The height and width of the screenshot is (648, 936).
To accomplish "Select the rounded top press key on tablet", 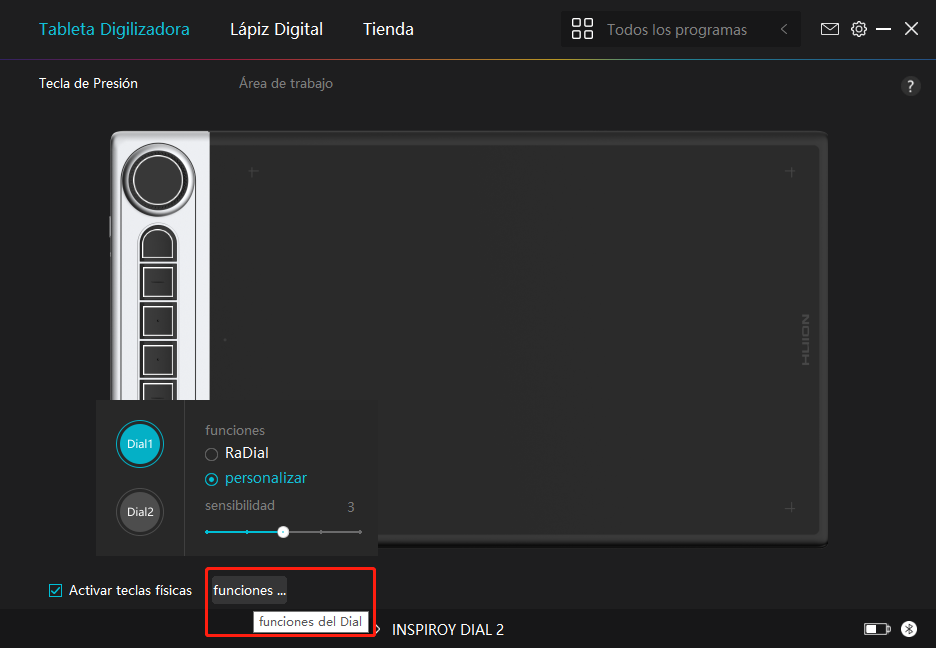I will (157, 243).
